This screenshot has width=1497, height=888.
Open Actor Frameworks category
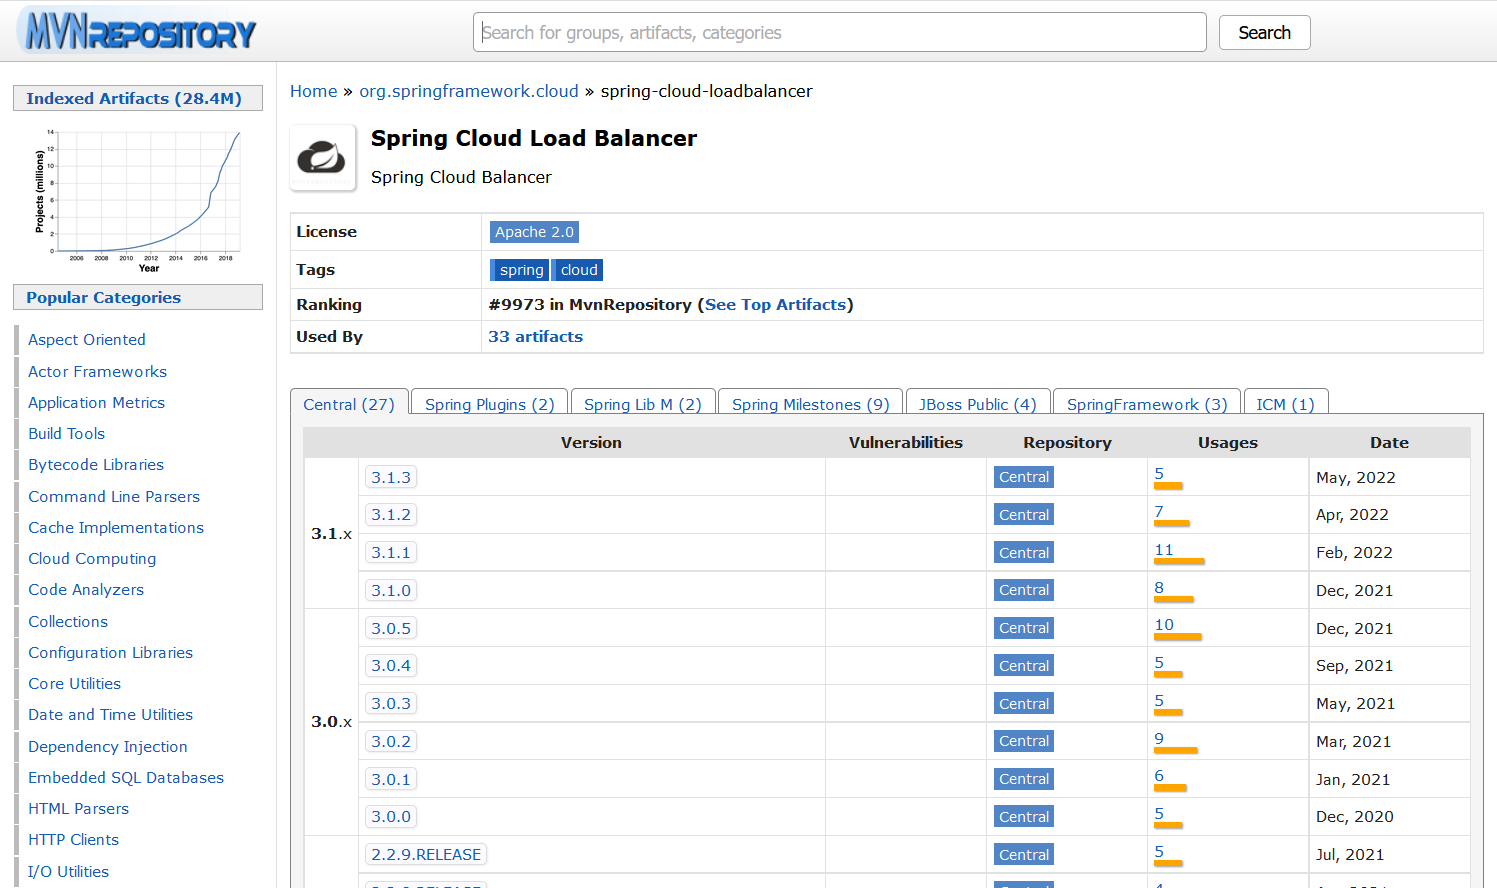click(x=97, y=372)
